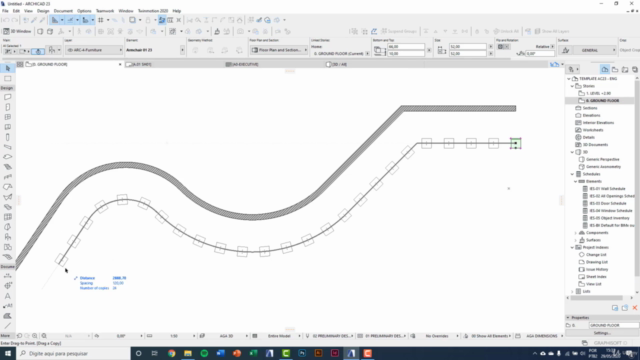
Task: Click the Unlock All button
Action: point(506,31)
